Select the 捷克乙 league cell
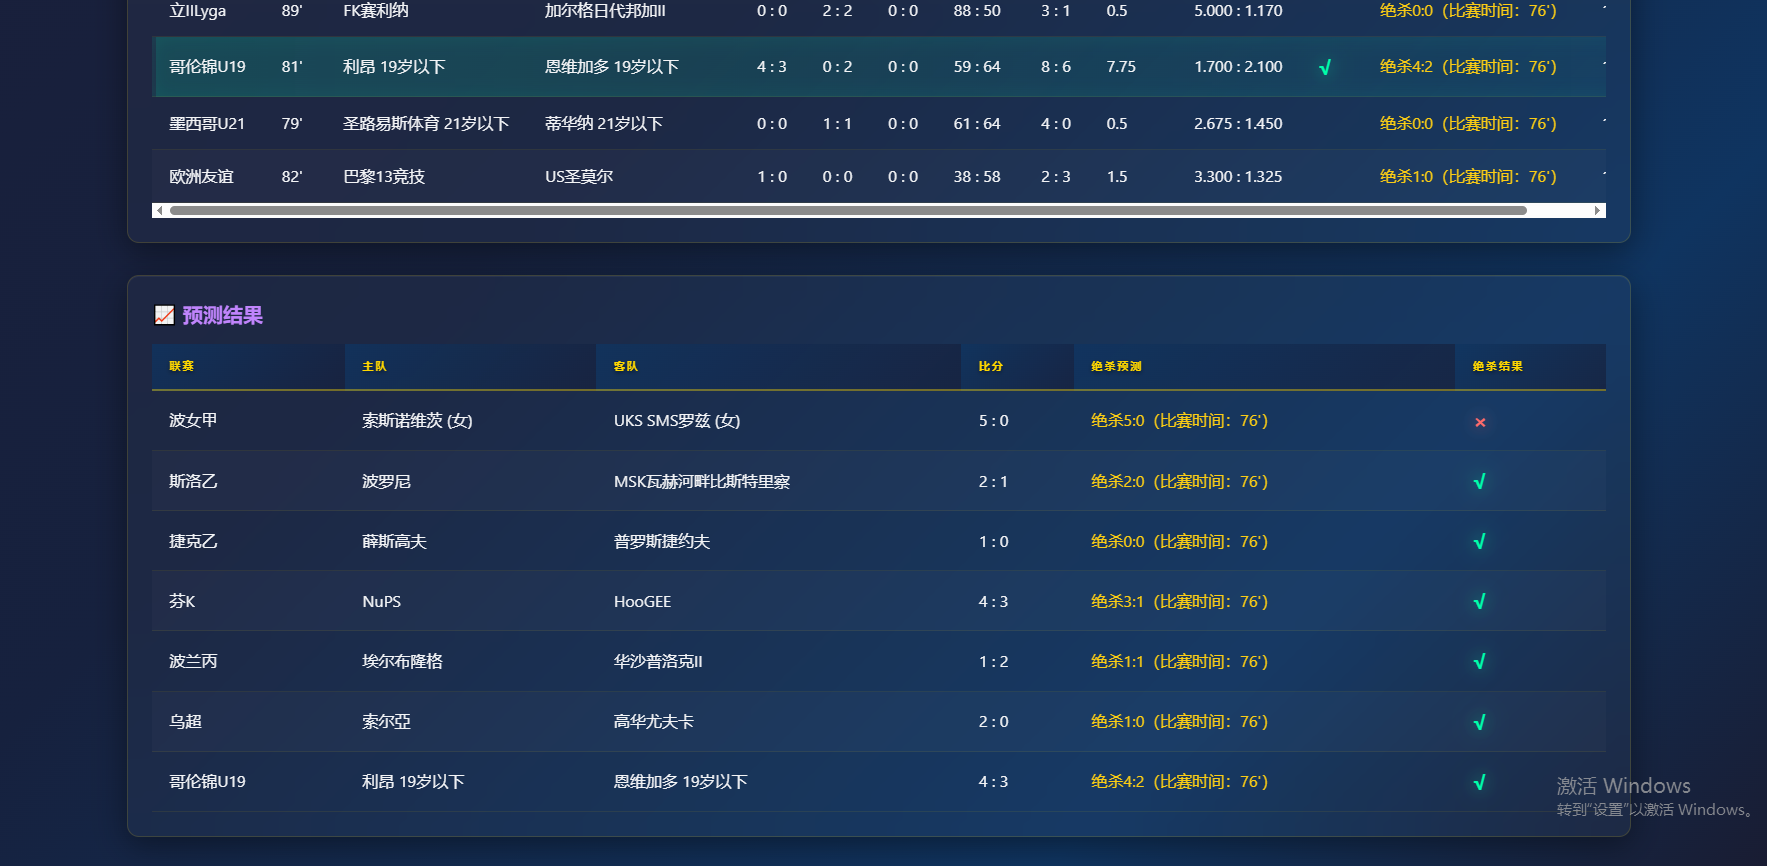 point(193,541)
